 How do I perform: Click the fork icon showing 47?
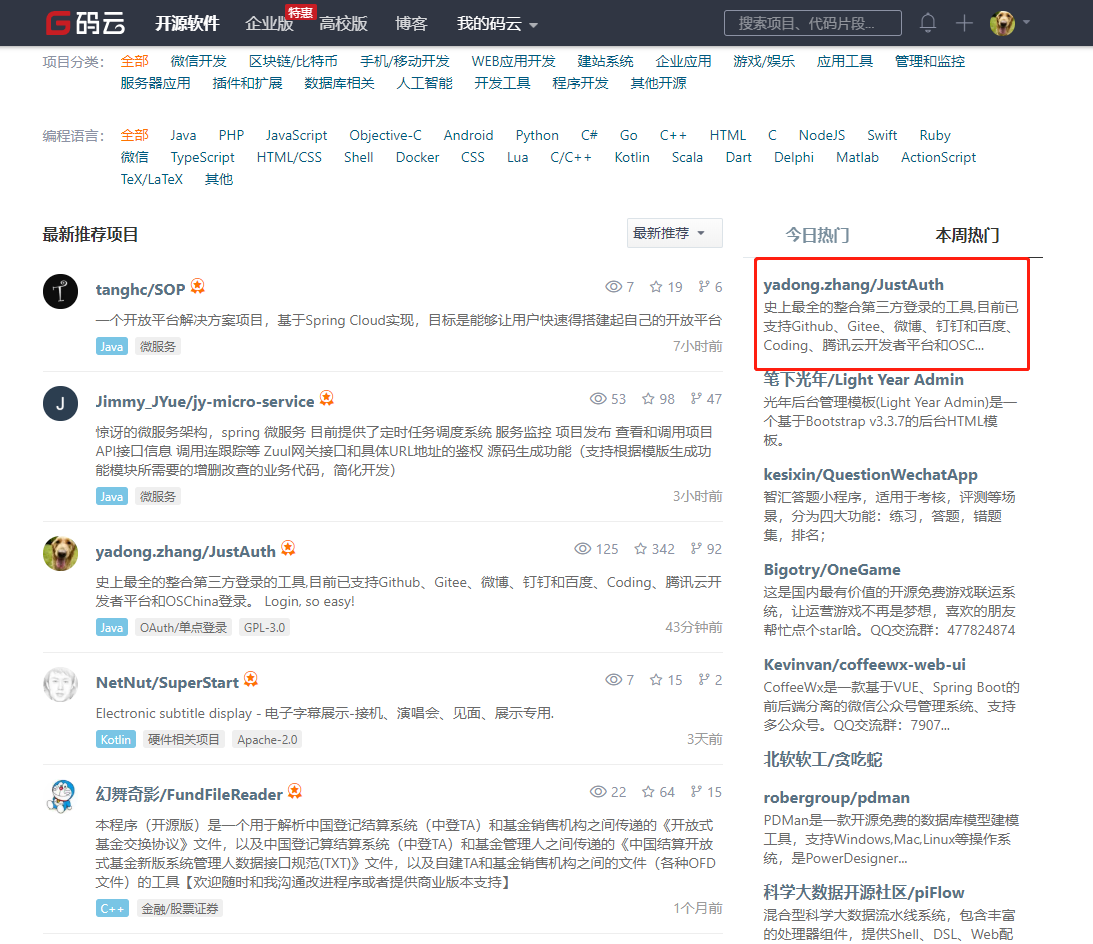coord(696,399)
